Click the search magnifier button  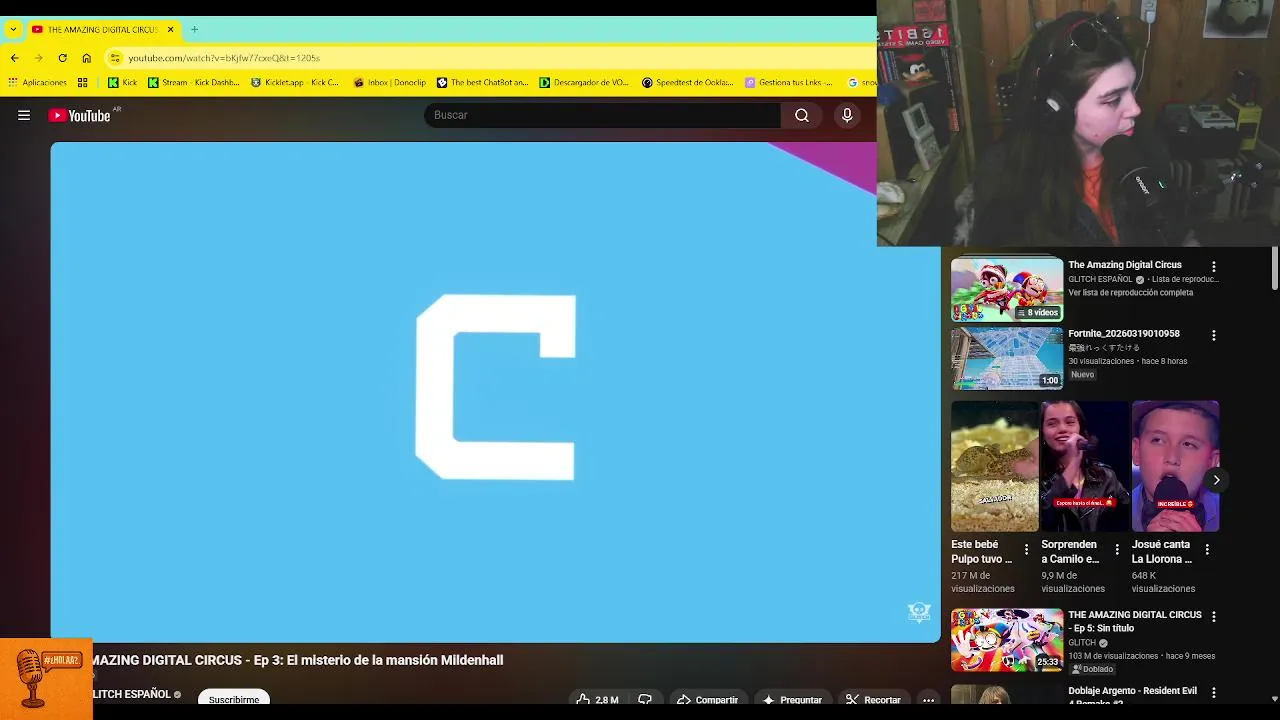pos(802,115)
